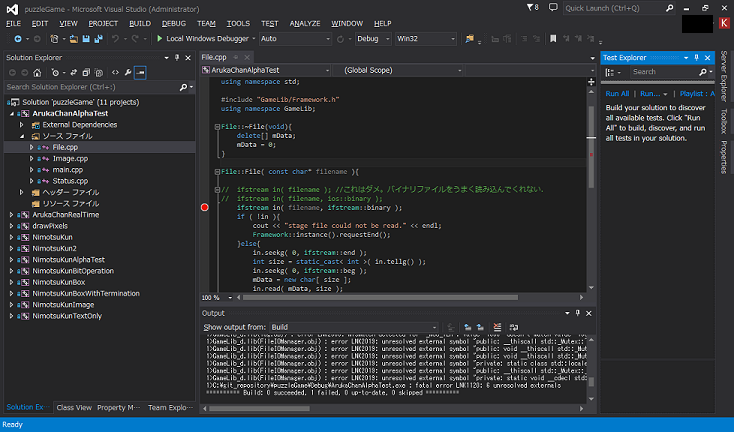Image resolution: width=734 pixels, height=432 pixels.
Task: Start debugging with the green play icon
Action: click(160, 38)
